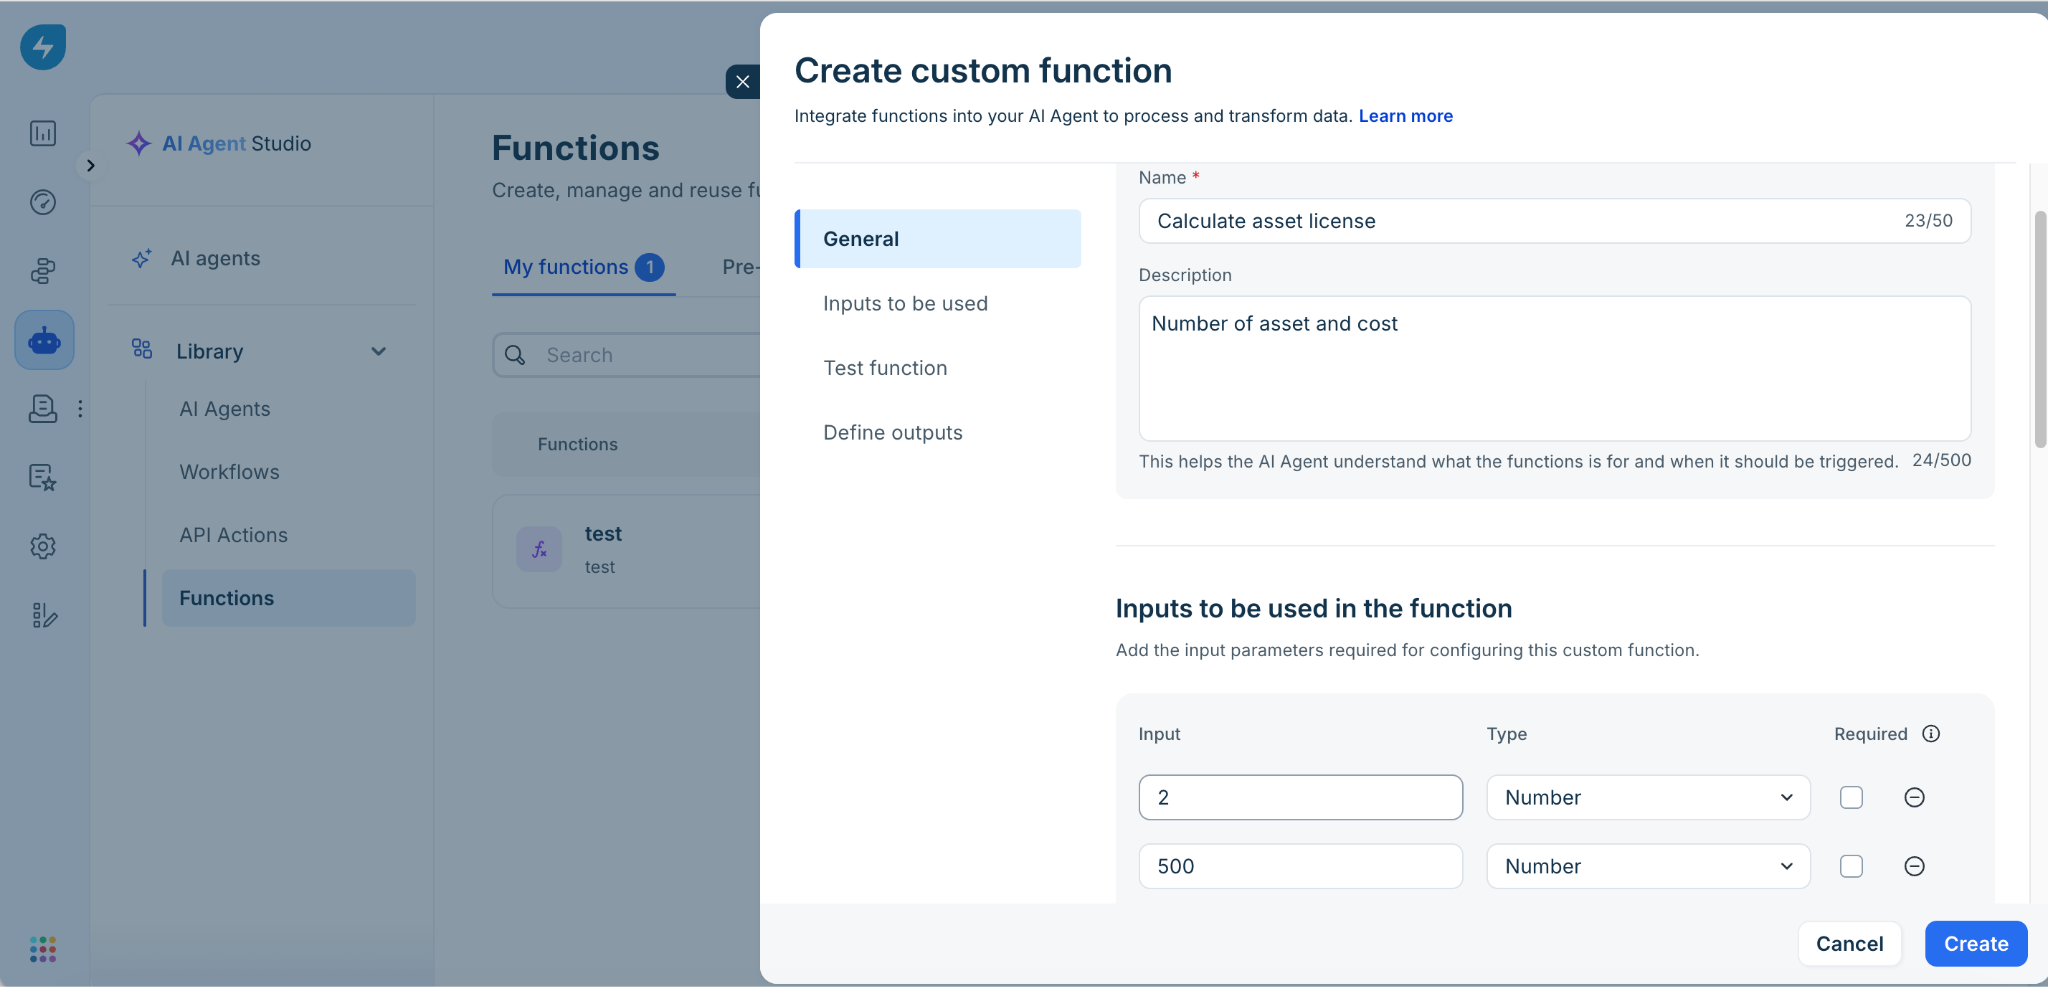The height and width of the screenshot is (987, 2048).
Task: Open the workflow nodes icon in left rail
Action: tap(43, 271)
